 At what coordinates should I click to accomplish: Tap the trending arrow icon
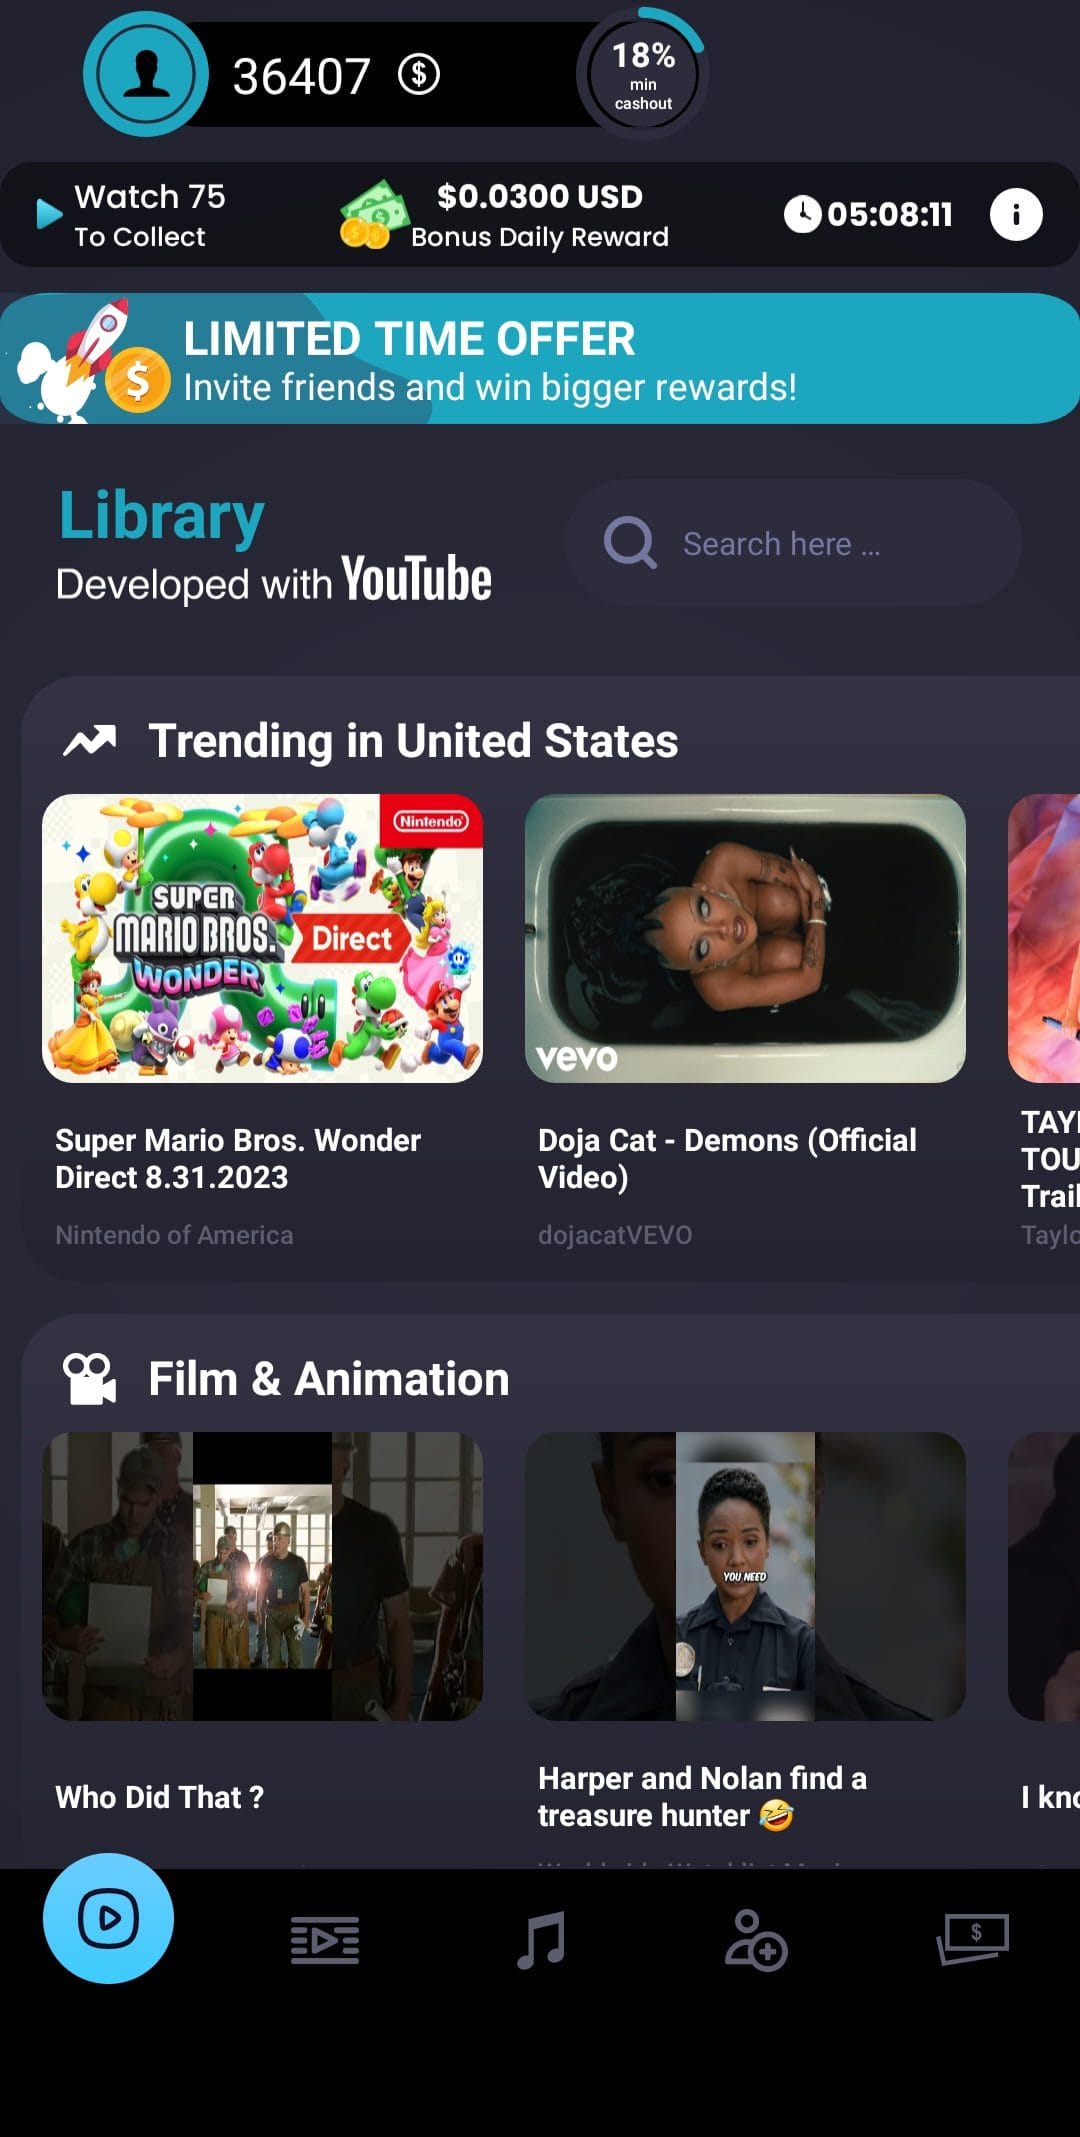point(90,740)
